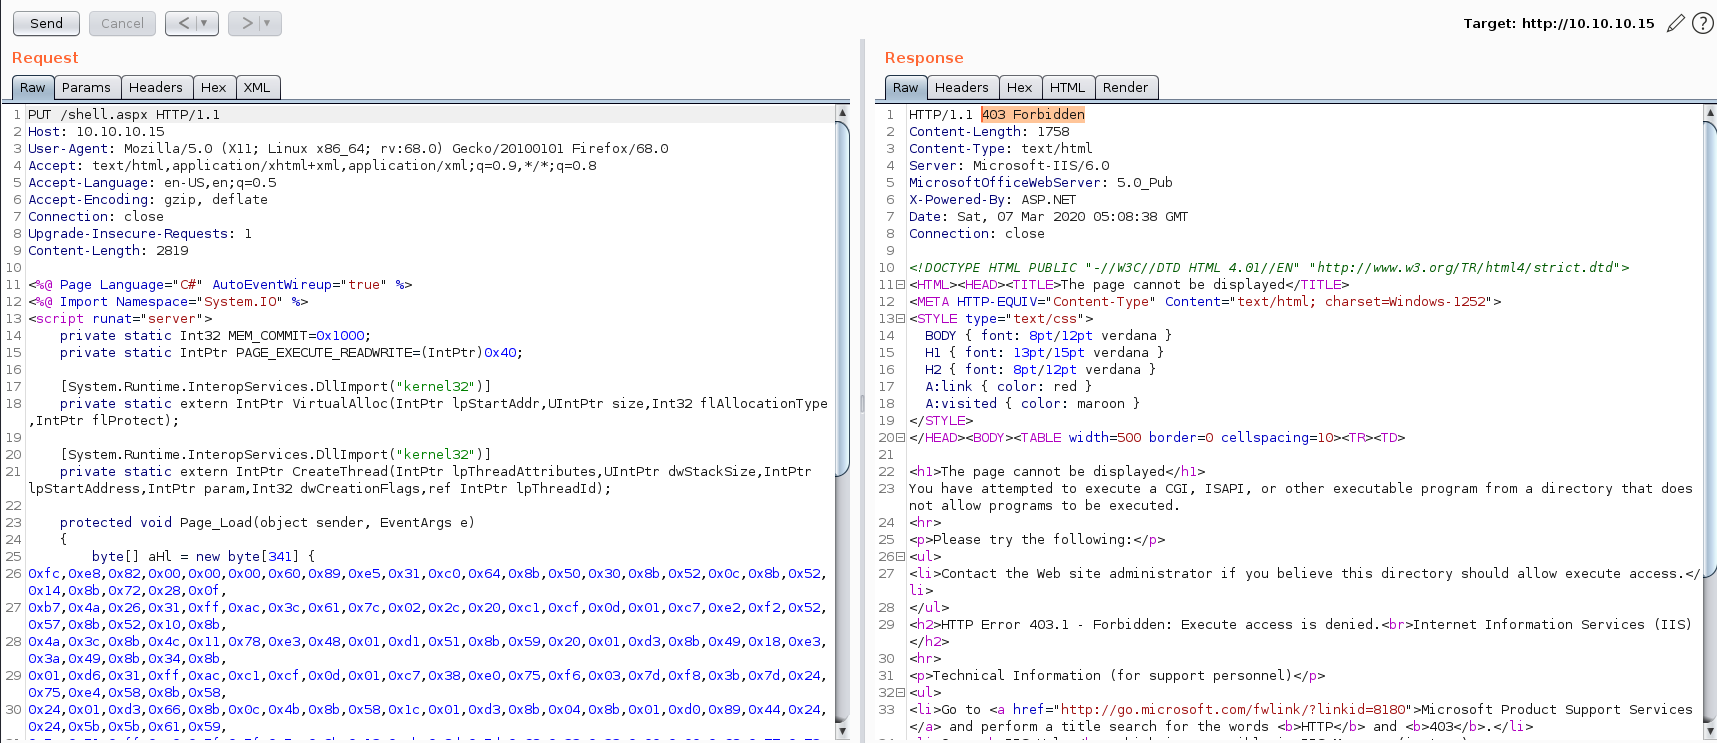Click the Response panel title
The width and height of the screenshot is (1717, 743).
[924, 58]
